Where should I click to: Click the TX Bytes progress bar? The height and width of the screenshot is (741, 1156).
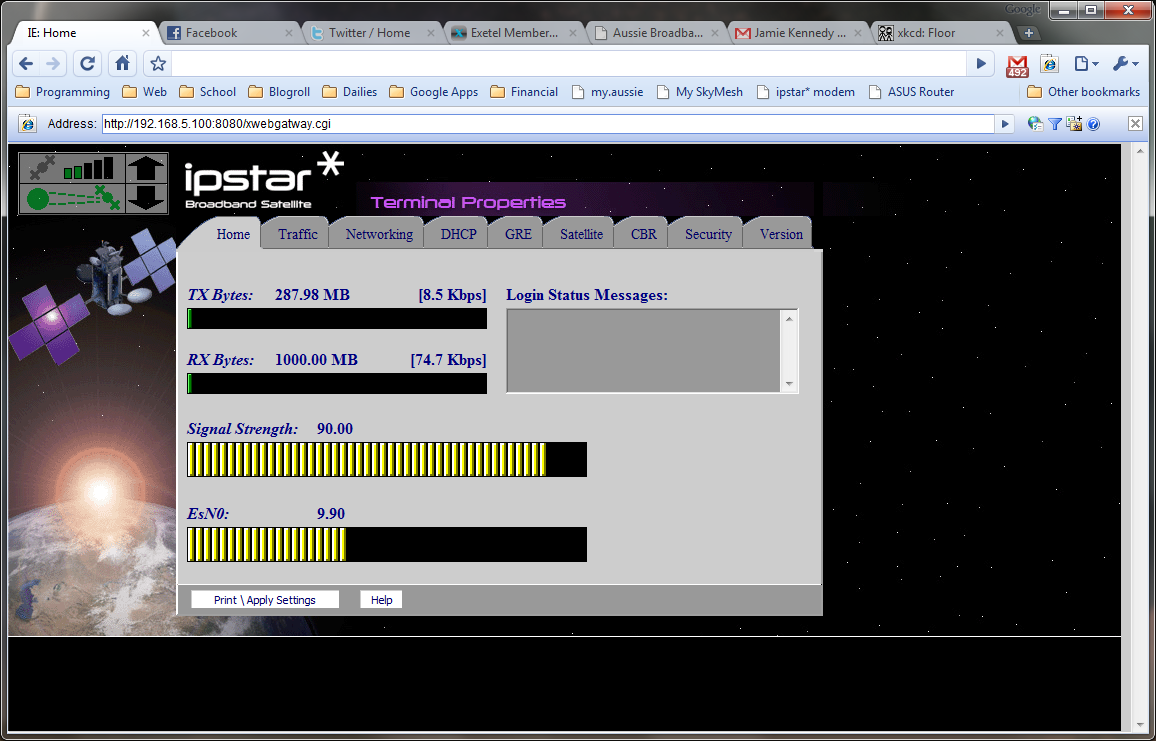point(337,319)
